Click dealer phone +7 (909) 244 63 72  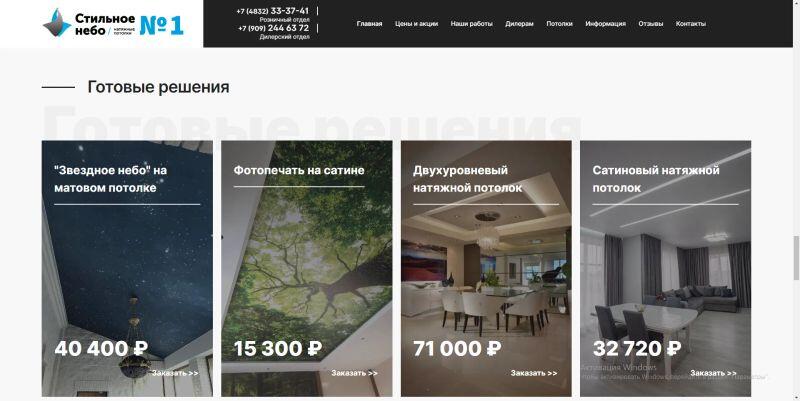click(273, 28)
